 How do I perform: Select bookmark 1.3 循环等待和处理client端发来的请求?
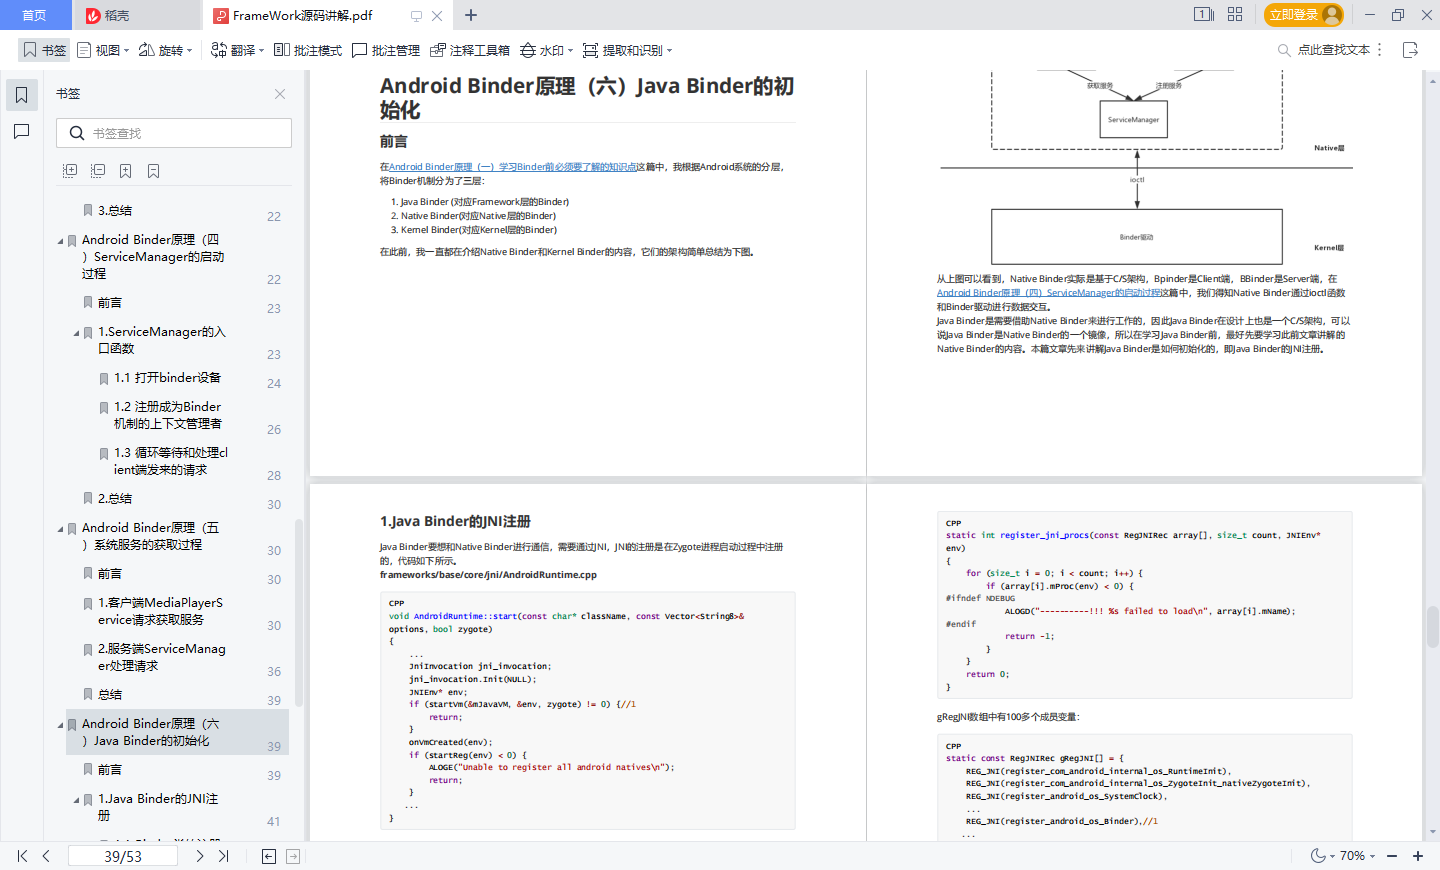pyautogui.click(x=171, y=461)
